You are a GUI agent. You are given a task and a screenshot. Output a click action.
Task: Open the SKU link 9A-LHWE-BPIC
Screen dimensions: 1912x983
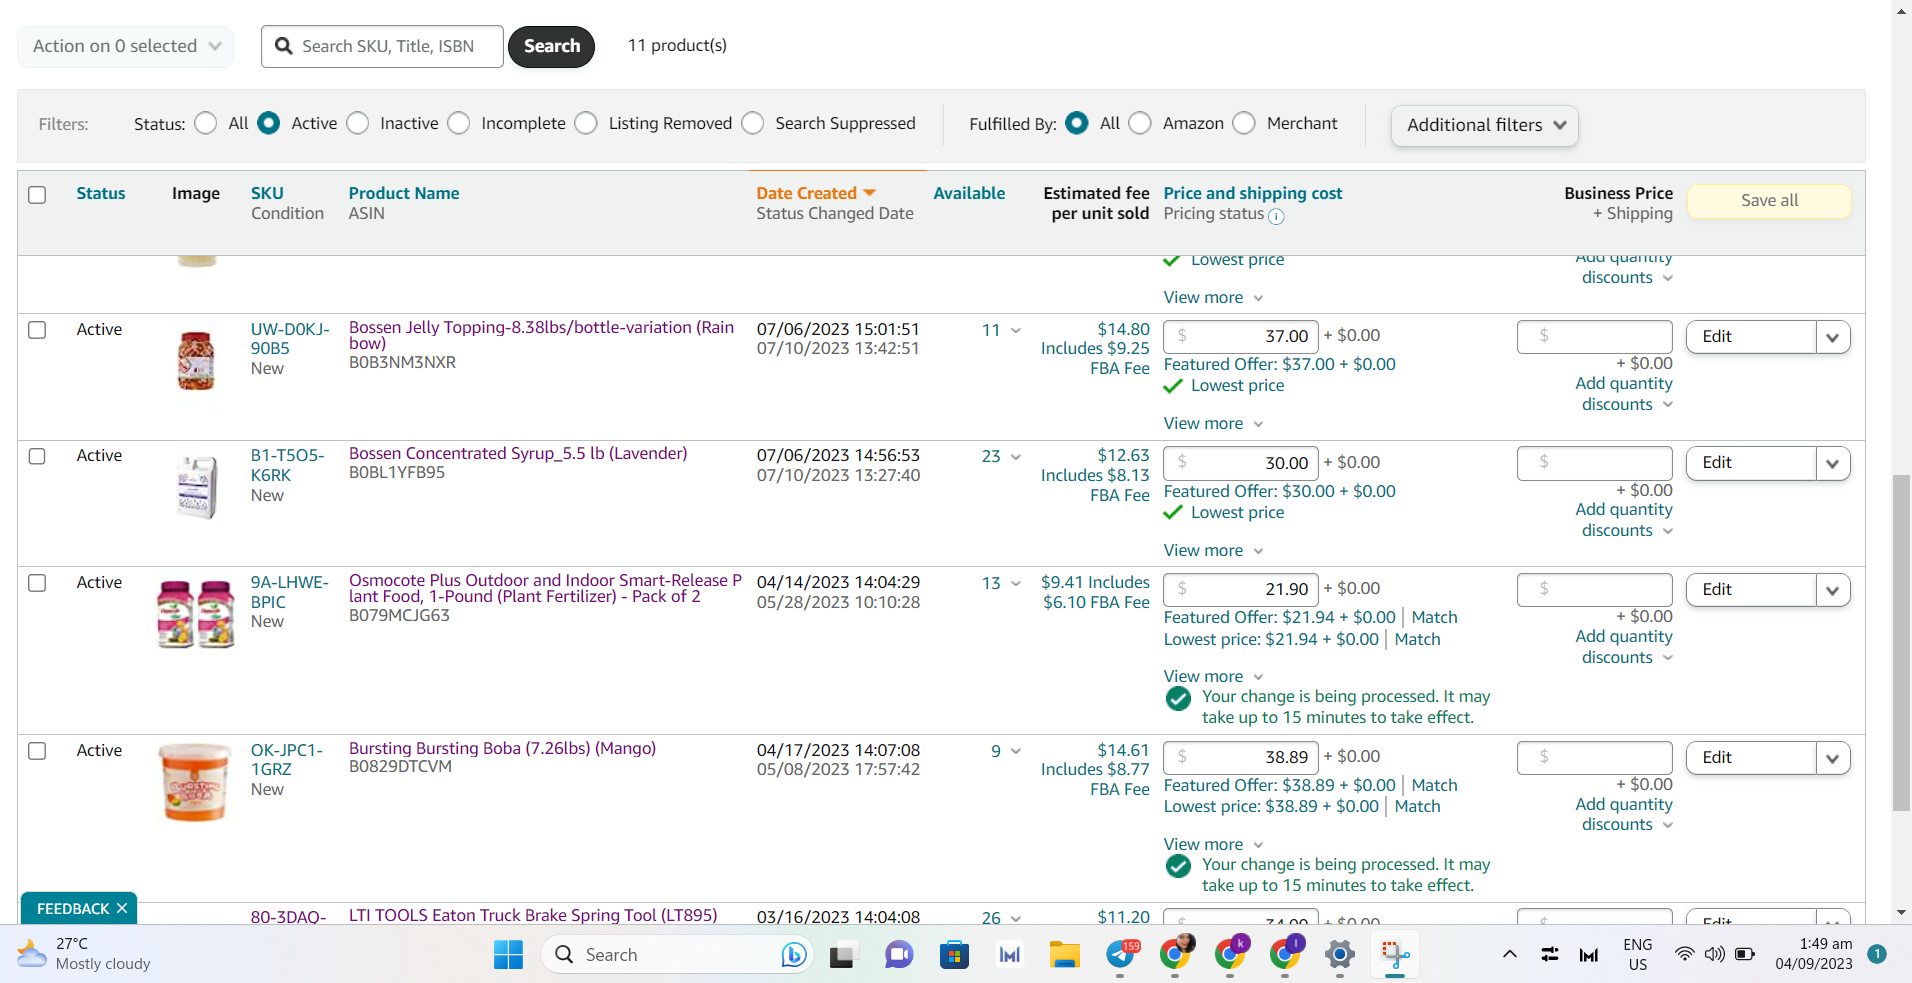tap(289, 592)
